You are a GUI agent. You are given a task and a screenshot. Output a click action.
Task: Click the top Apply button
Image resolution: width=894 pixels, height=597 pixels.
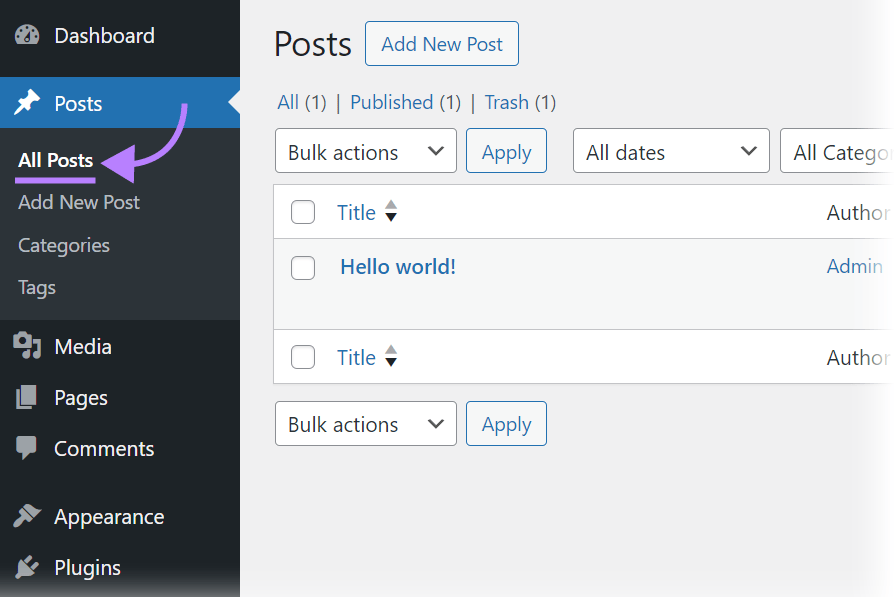click(x=506, y=151)
